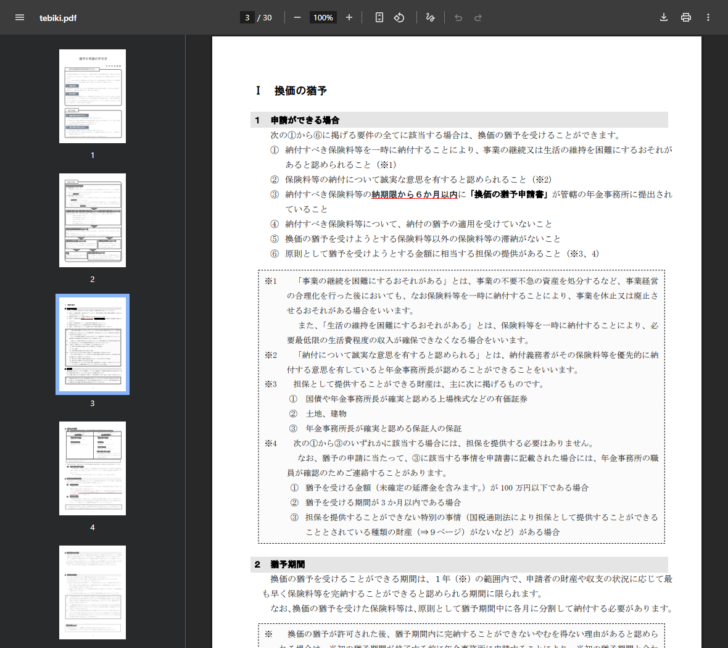
Task: Click the text 土地、建物
Action: pyautogui.click(x=326, y=414)
